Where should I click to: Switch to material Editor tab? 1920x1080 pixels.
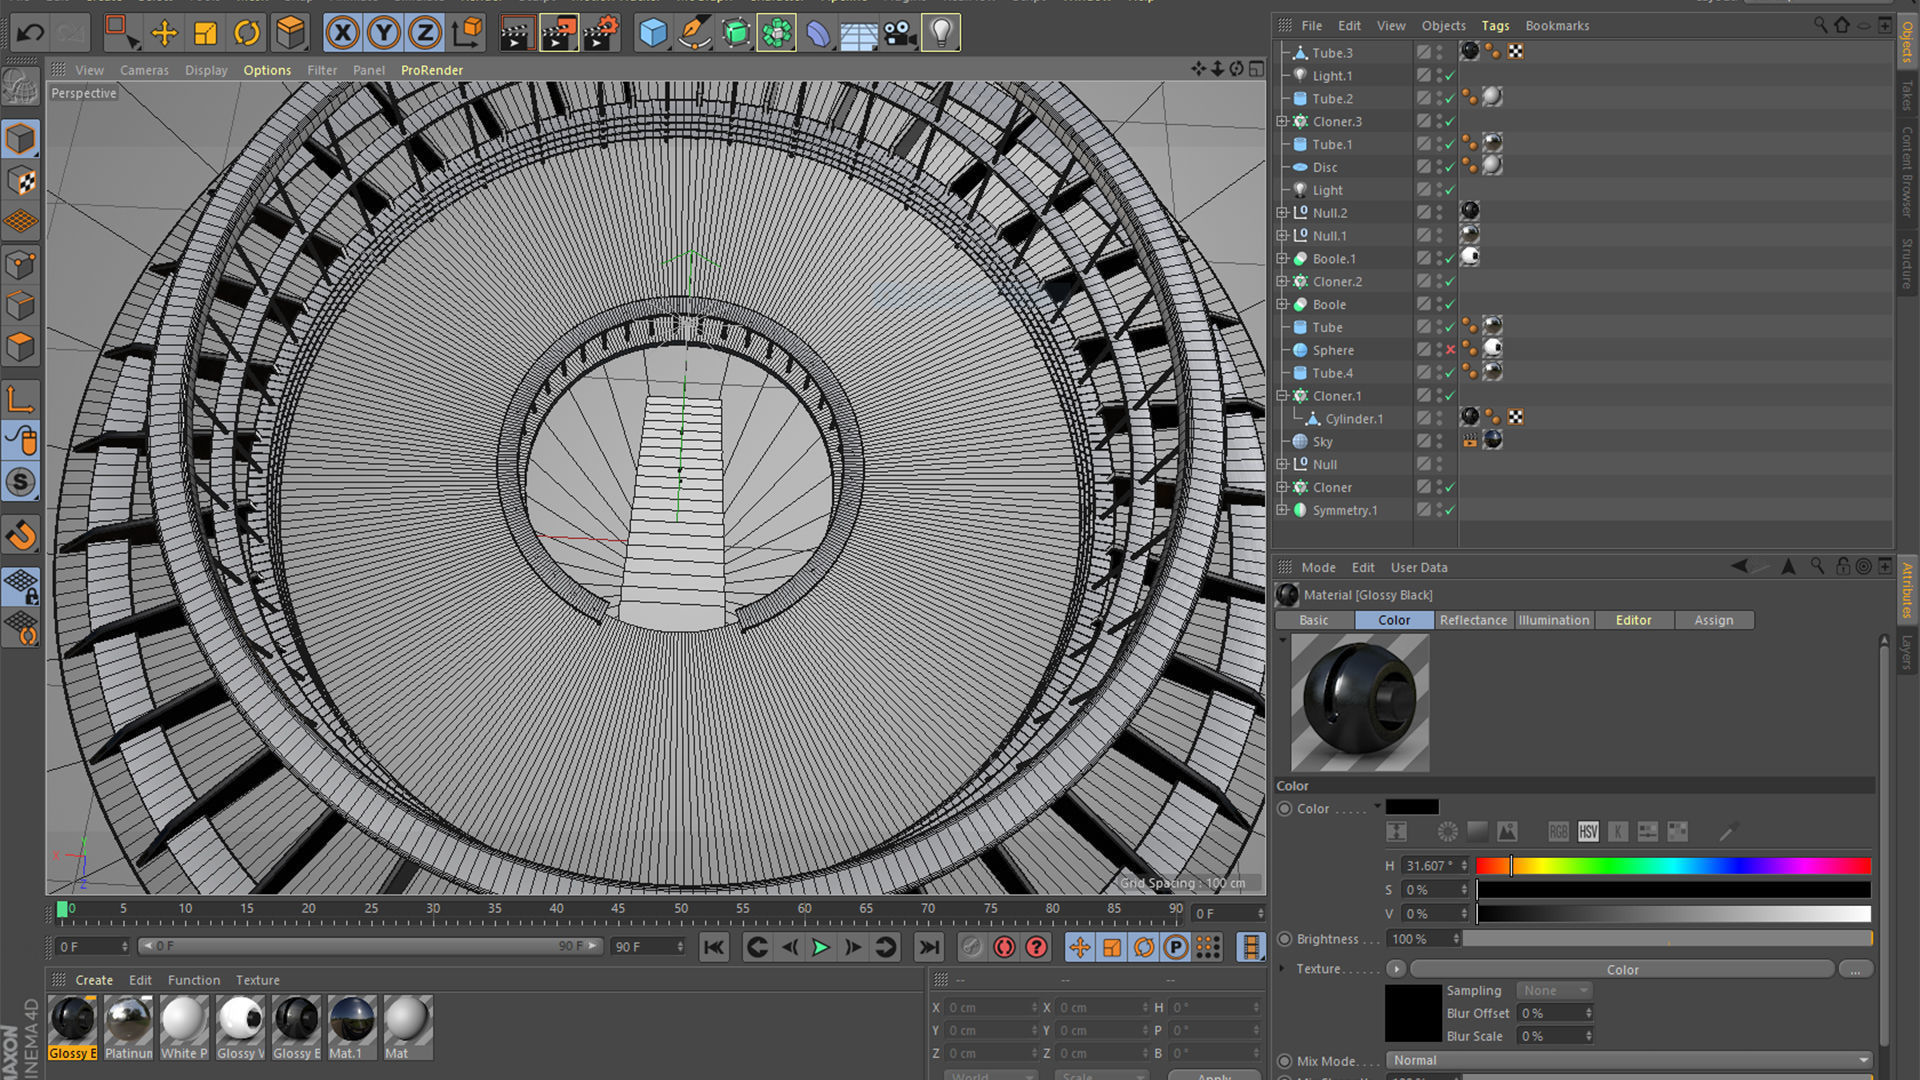point(1633,620)
